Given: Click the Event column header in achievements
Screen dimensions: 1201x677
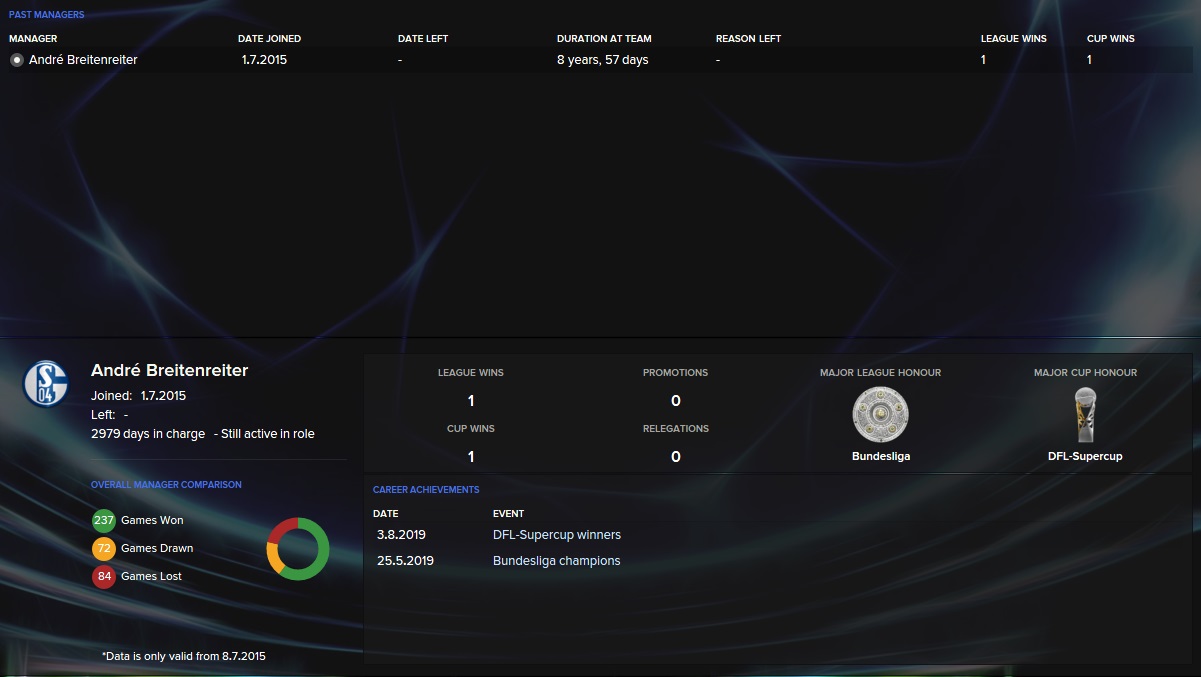Looking at the screenshot, I should pos(508,514).
